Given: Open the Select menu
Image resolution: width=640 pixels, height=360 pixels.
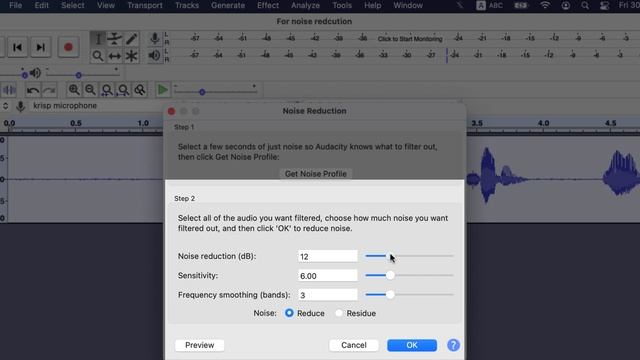Looking at the screenshot, I should [73, 5].
